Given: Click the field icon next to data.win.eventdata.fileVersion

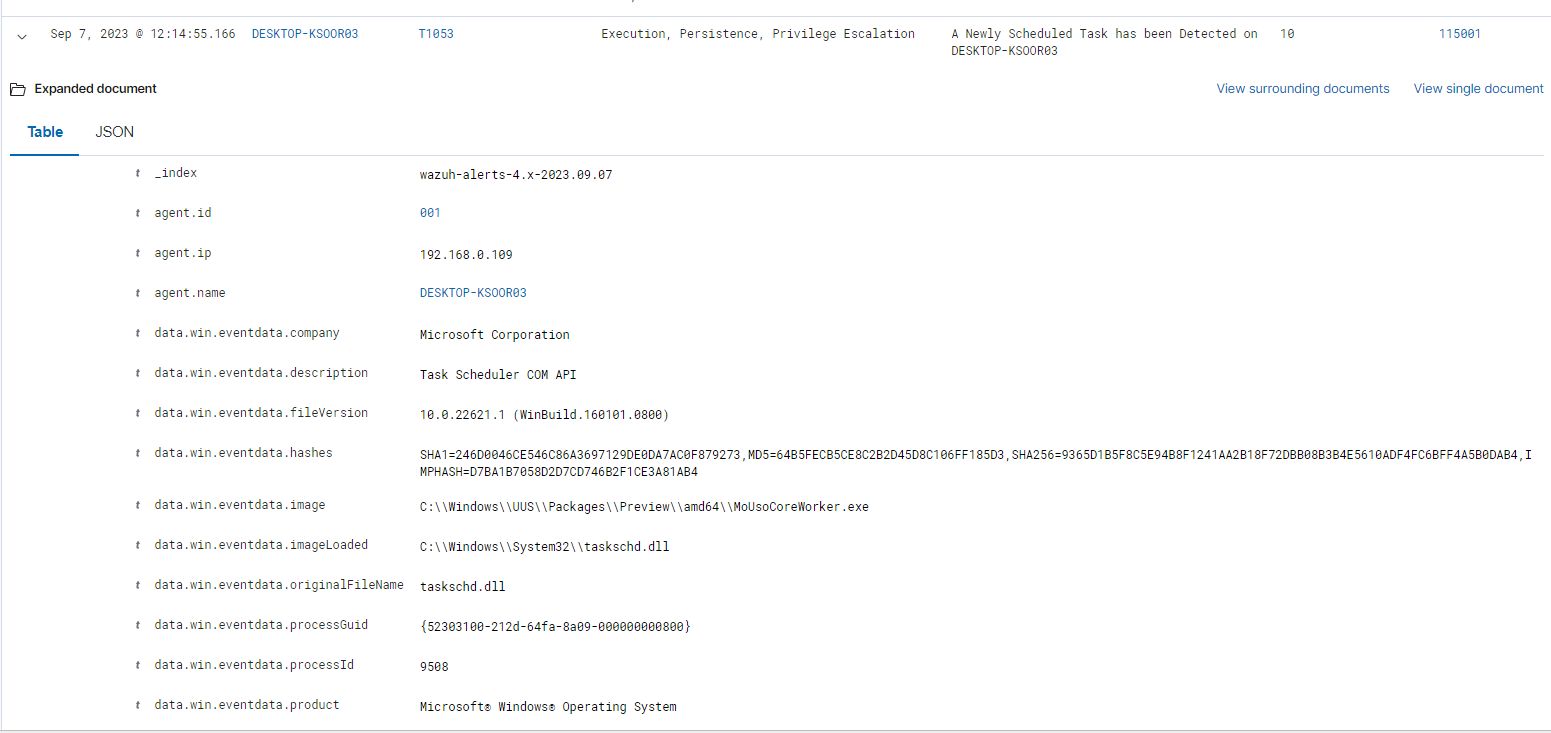Looking at the screenshot, I should [137, 412].
